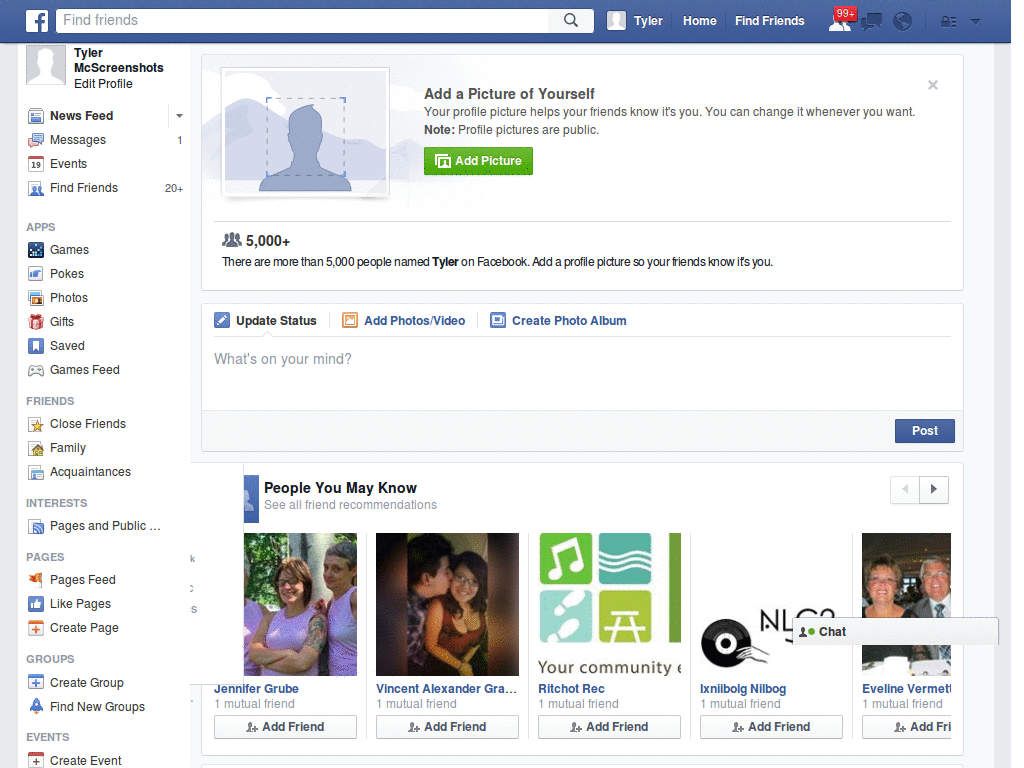Add Jennifer Grube as friend
The width and height of the screenshot is (1024, 768).
[x=285, y=727]
